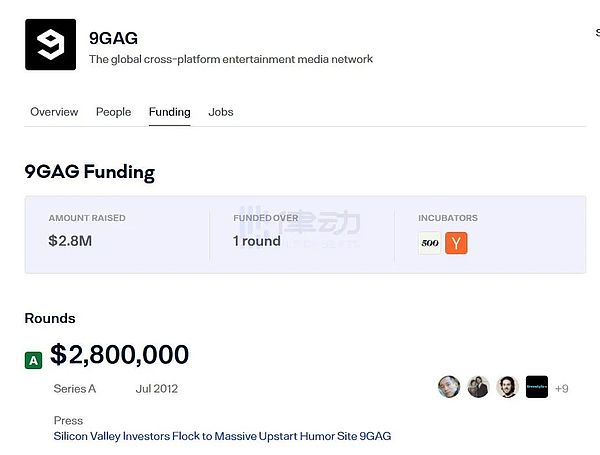This screenshot has width=600, height=455.
Task: Click the 9GAG company logo
Action: pyautogui.click(x=50, y=44)
